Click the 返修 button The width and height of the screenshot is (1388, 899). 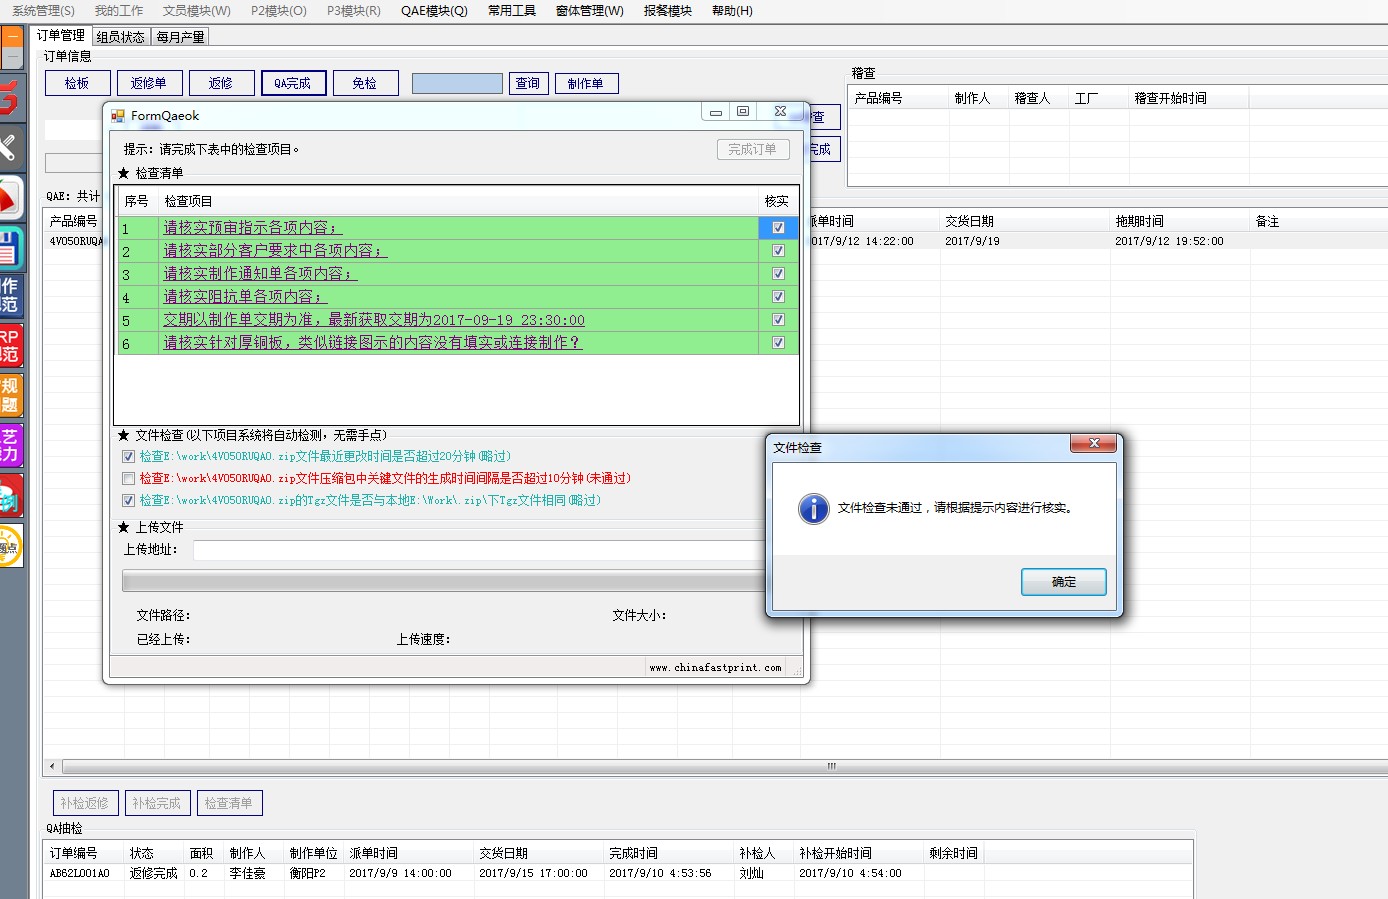221,83
